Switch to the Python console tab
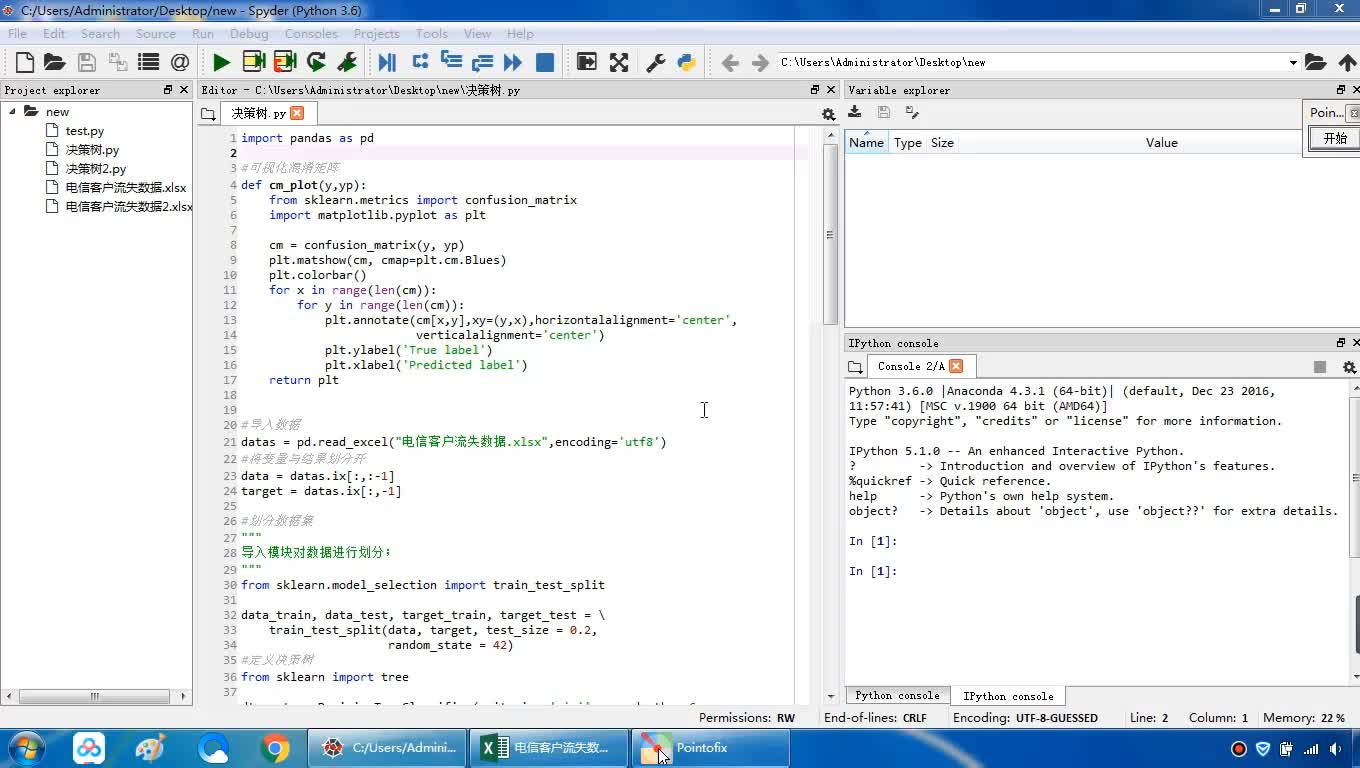 click(897, 696)
